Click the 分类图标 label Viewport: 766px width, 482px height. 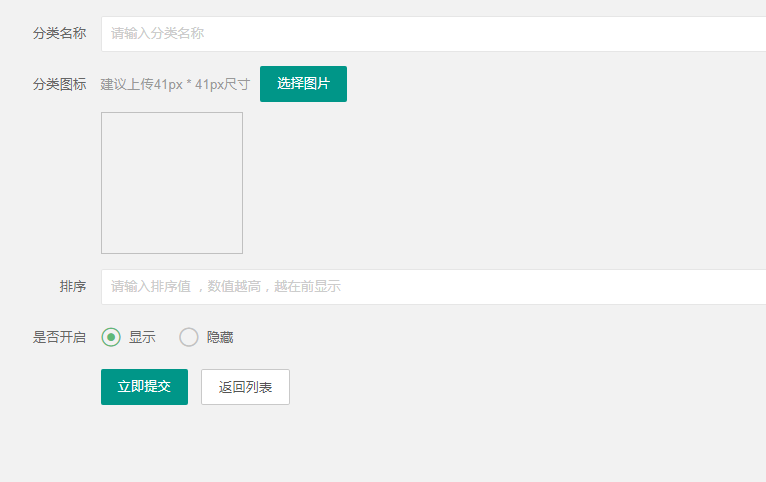click(x=60, y=84)
